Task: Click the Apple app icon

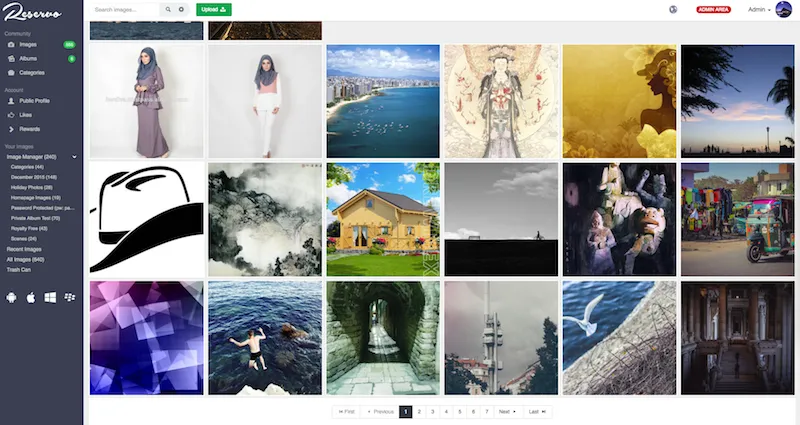Action: pos(31,297)
